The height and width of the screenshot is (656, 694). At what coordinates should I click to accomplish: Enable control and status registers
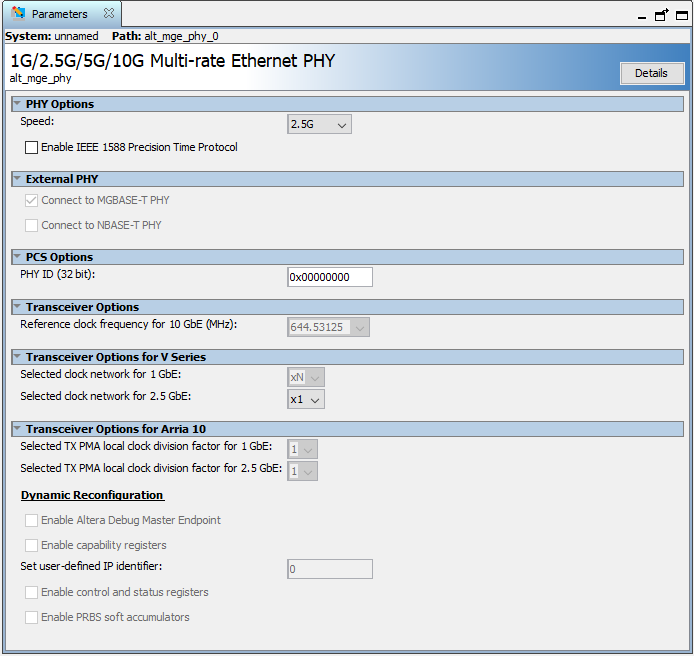tap(31, 593)
